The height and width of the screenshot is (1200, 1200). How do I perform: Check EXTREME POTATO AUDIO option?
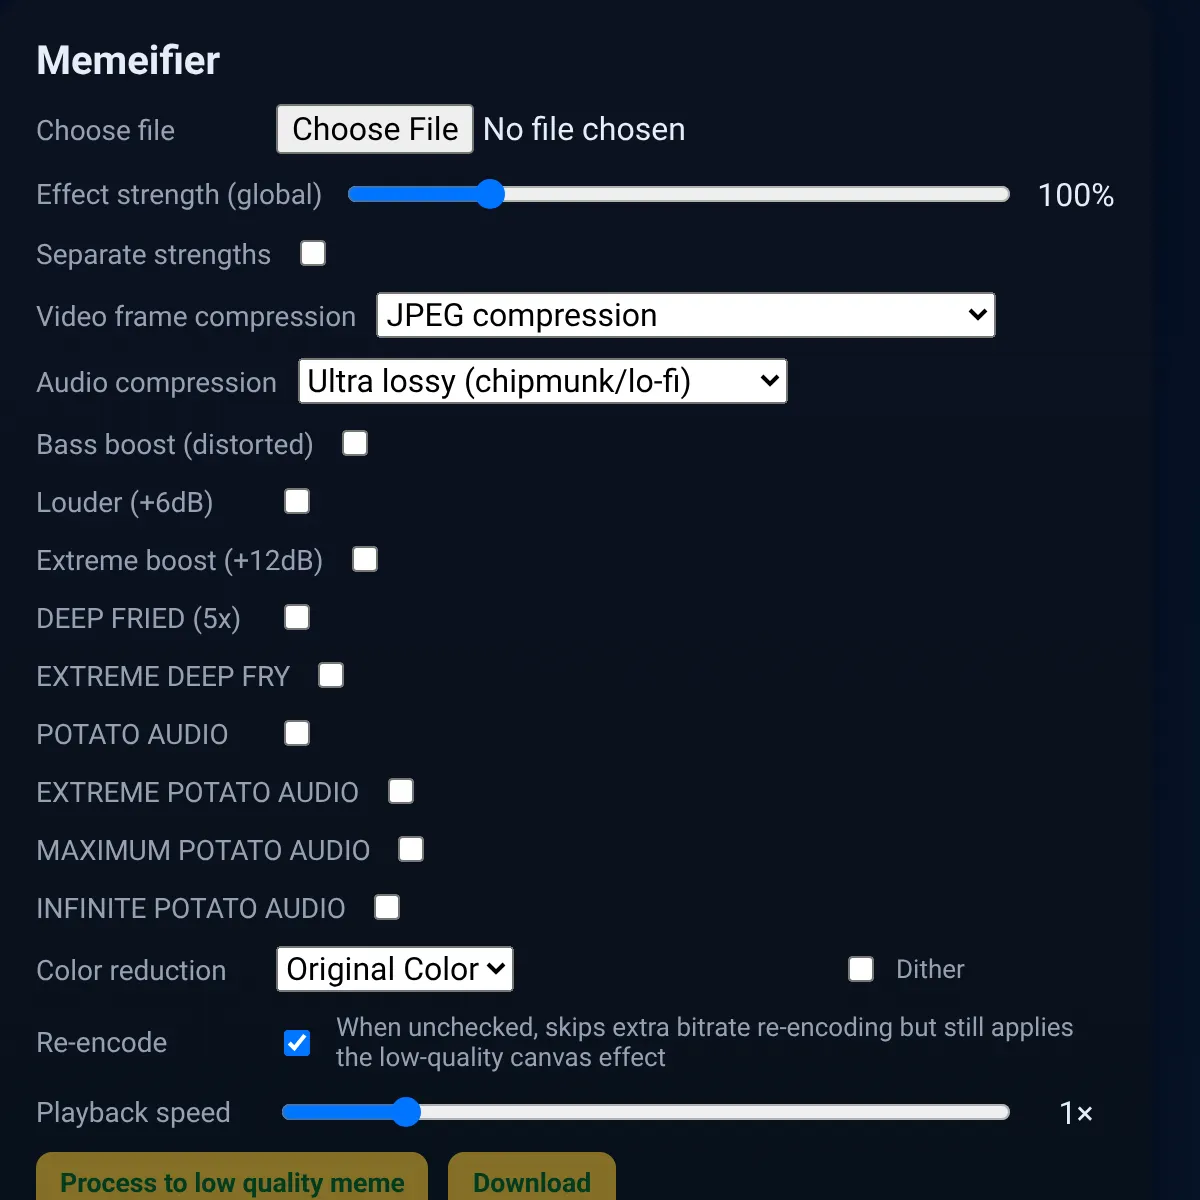[401, 792]
